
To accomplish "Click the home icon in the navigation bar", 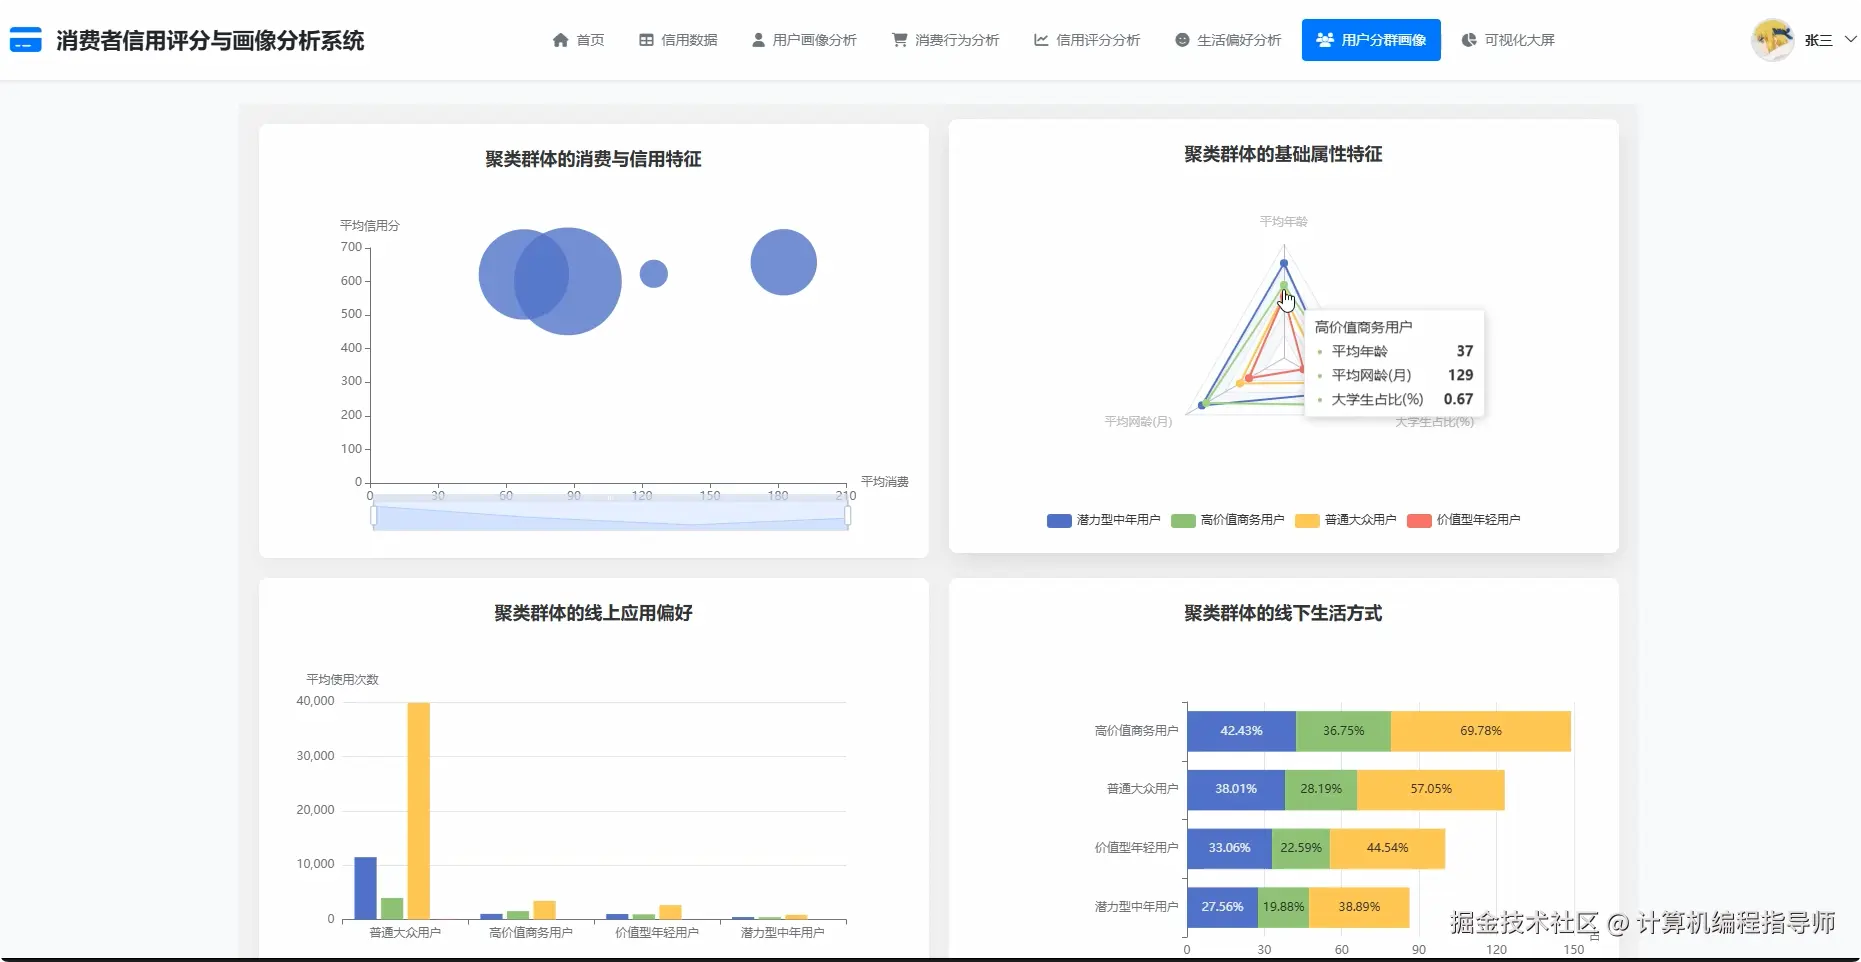I will click(563, 40).
